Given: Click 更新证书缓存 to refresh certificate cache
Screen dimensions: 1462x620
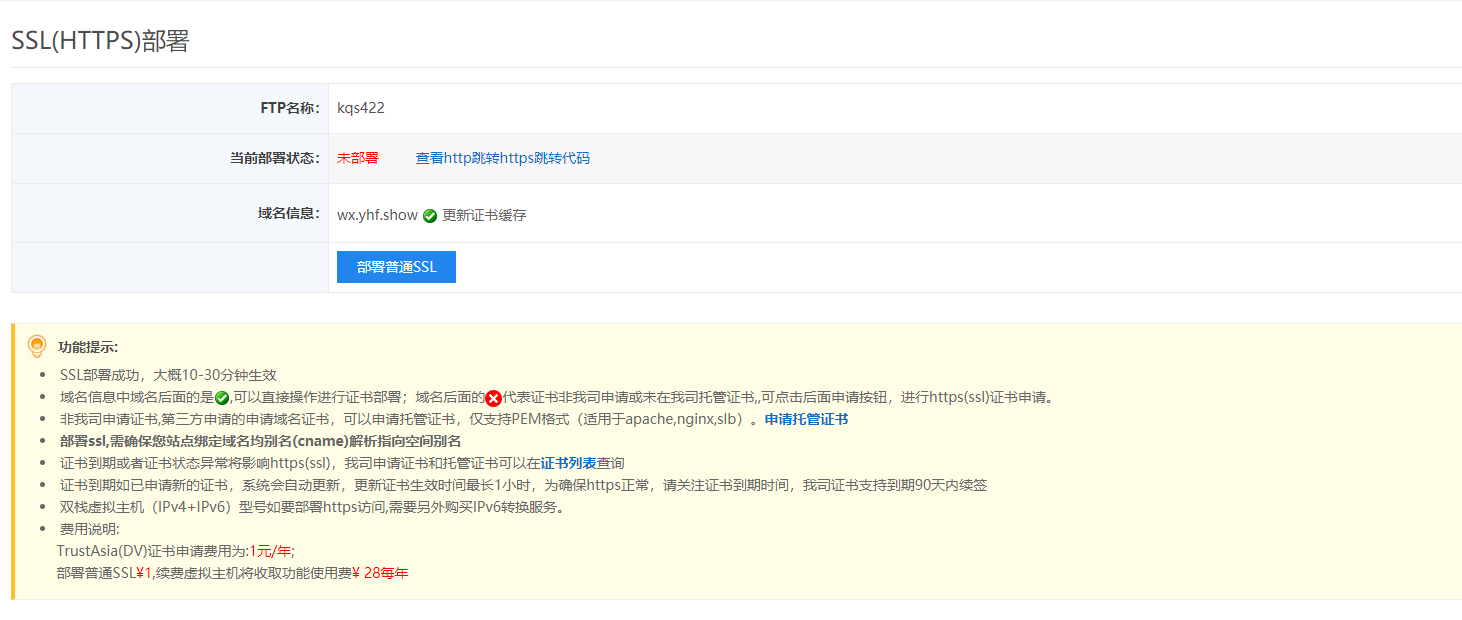Looking at the screenshot, I should [x=484, y=215].
